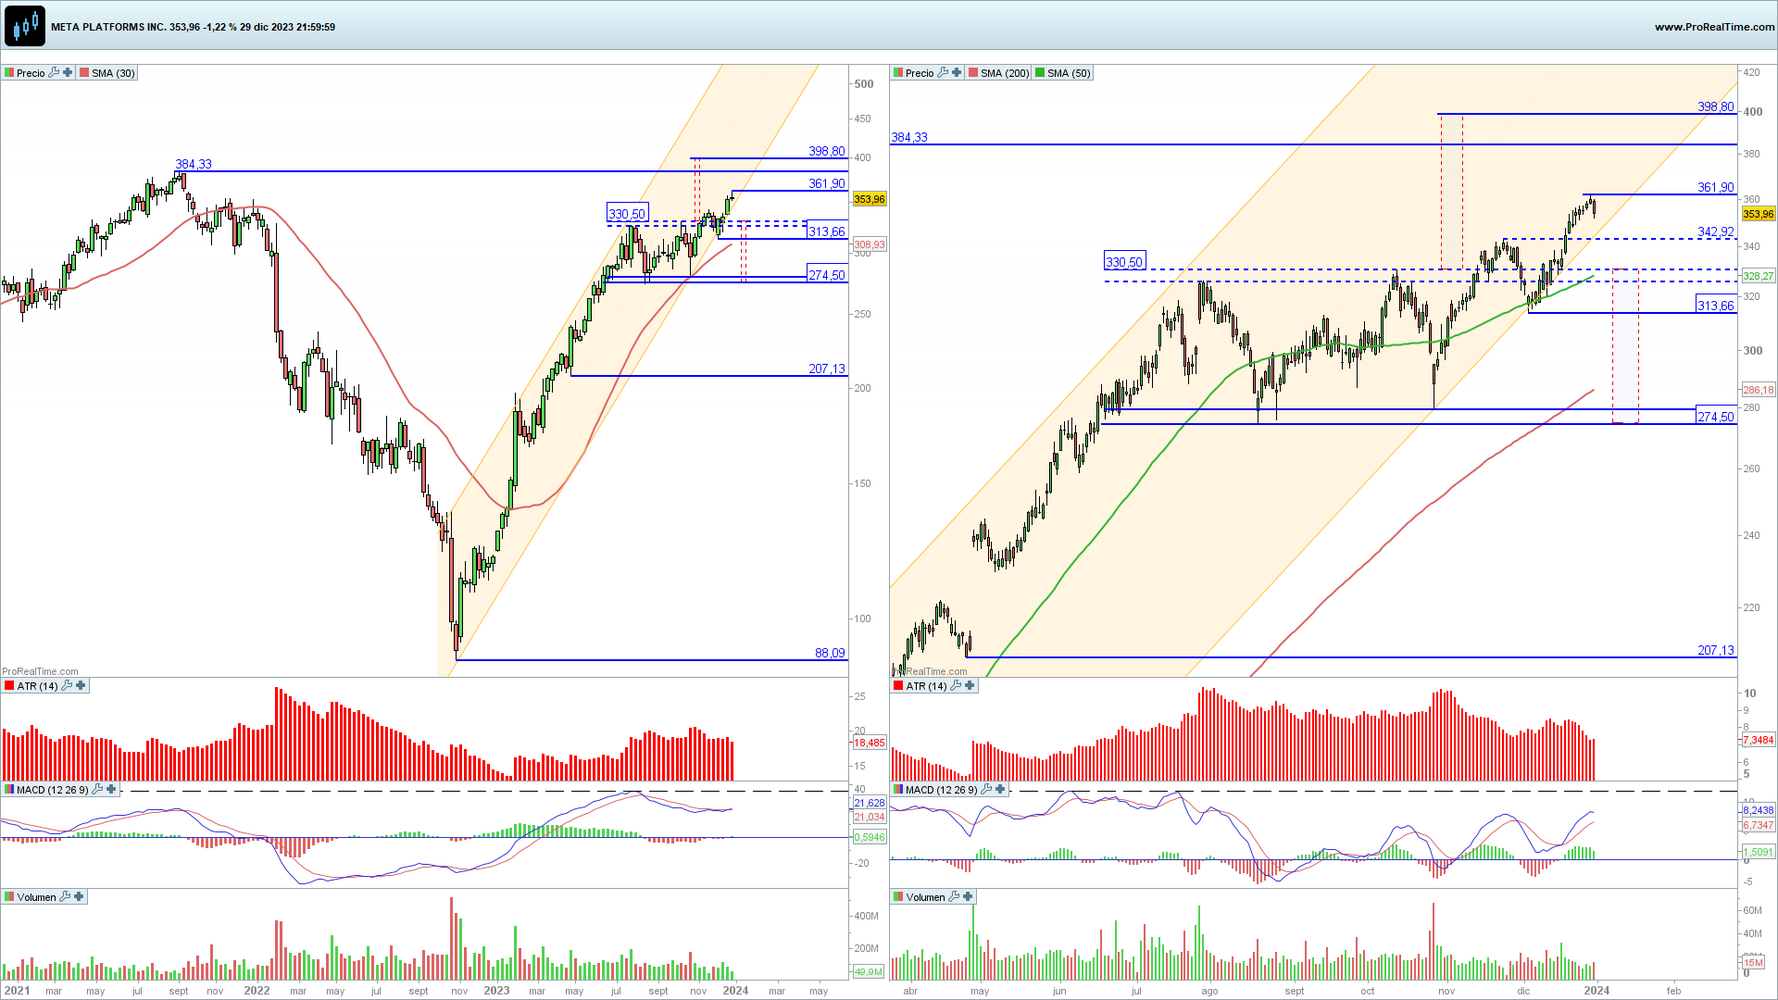The height and width of the screenshot is (1000, 1778).
Task: Click the SMA (50) green color swatch
Action: coord(1040,73)
